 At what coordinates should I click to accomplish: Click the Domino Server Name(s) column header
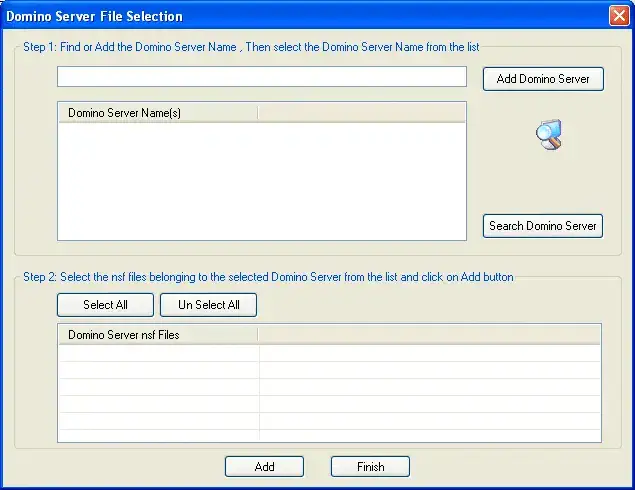coord(158,113)
